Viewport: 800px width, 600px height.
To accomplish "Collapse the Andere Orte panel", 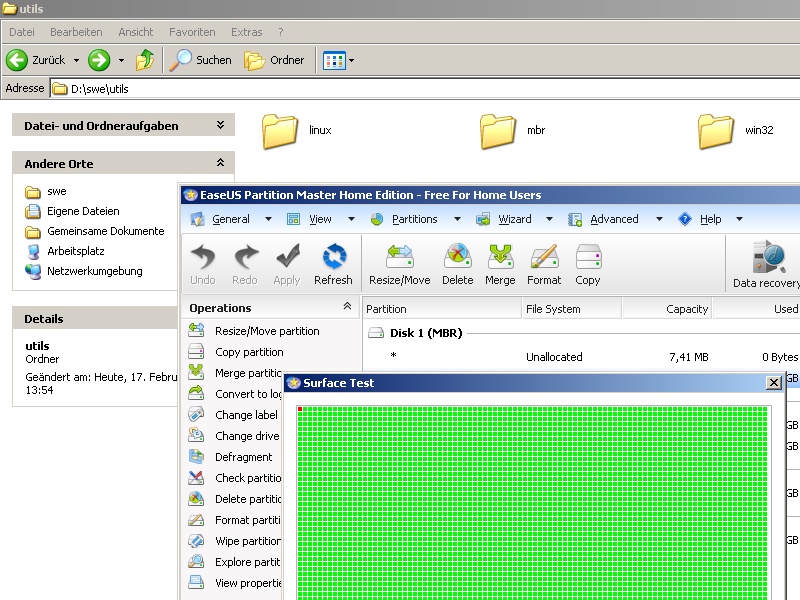I will tap(220, 163).
